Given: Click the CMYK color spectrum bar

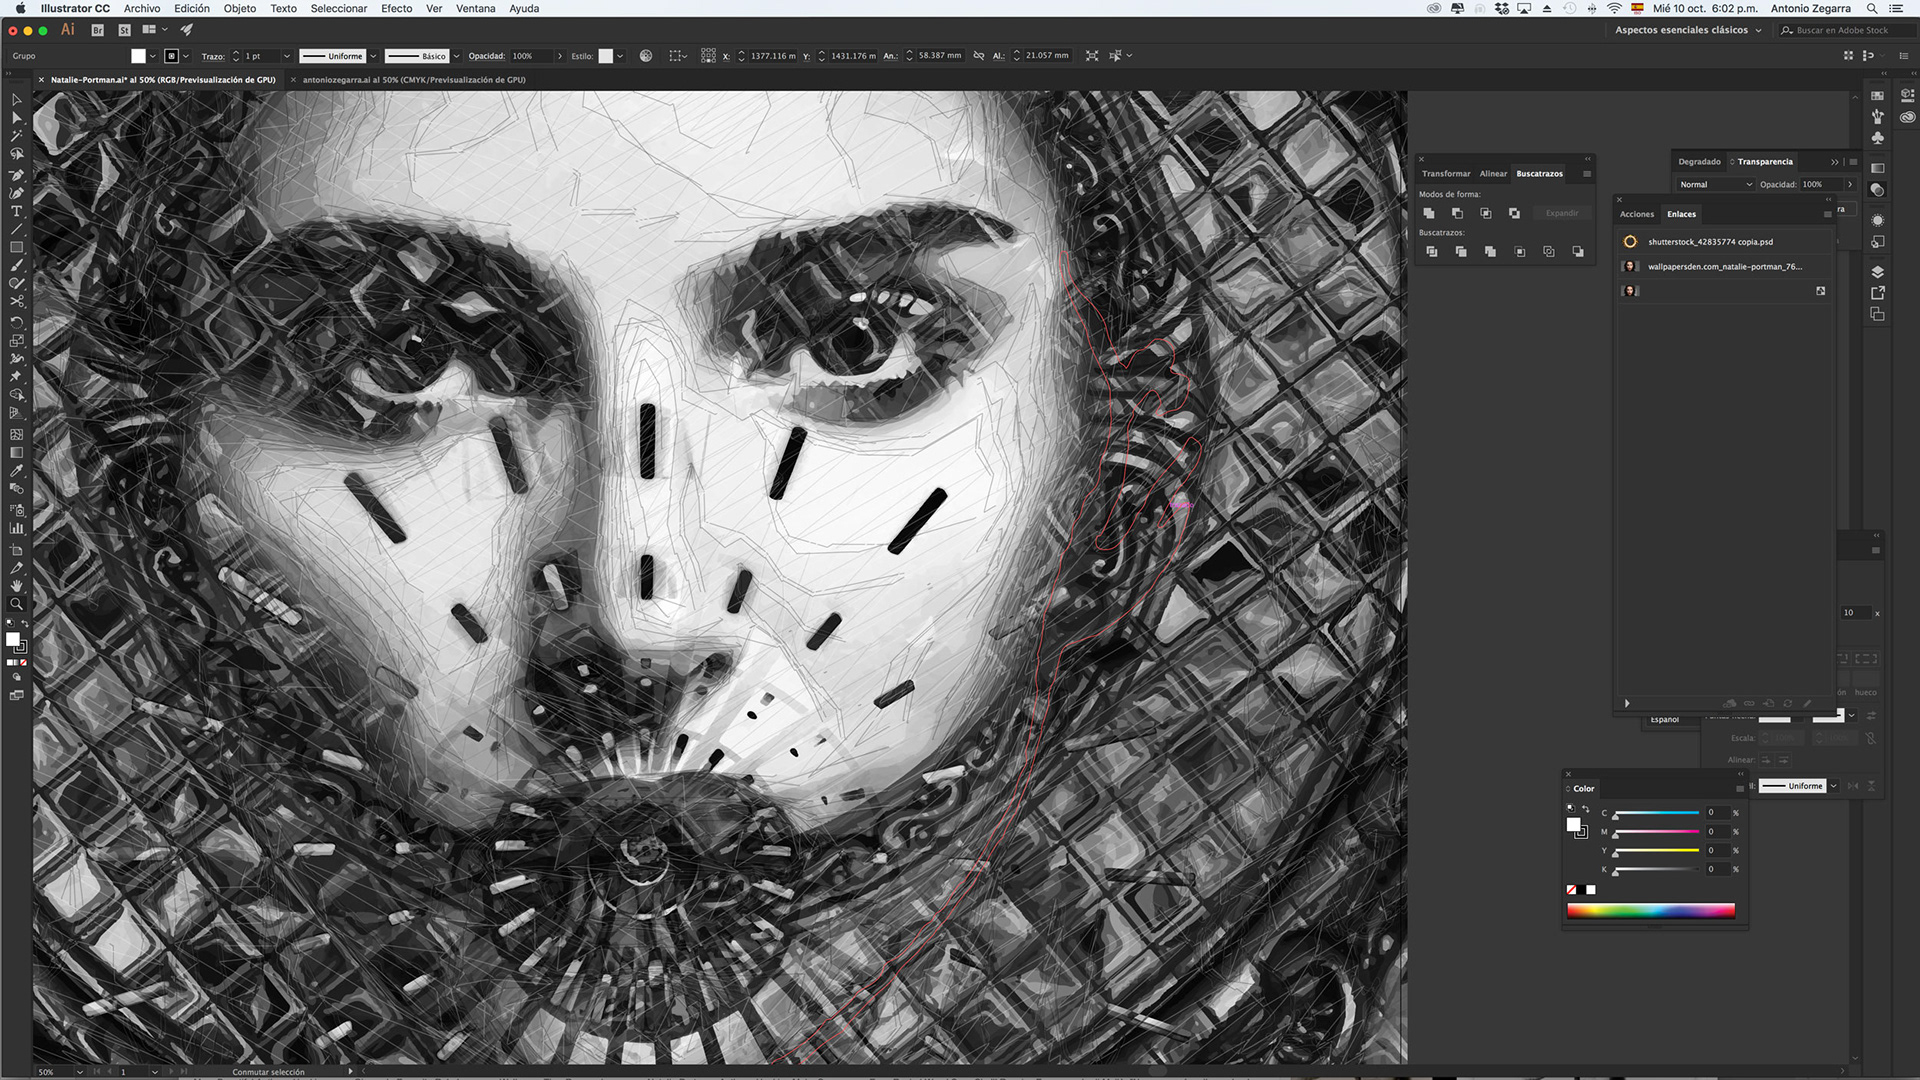Looking at the screenshot, I should click(x=1650, y=910).
